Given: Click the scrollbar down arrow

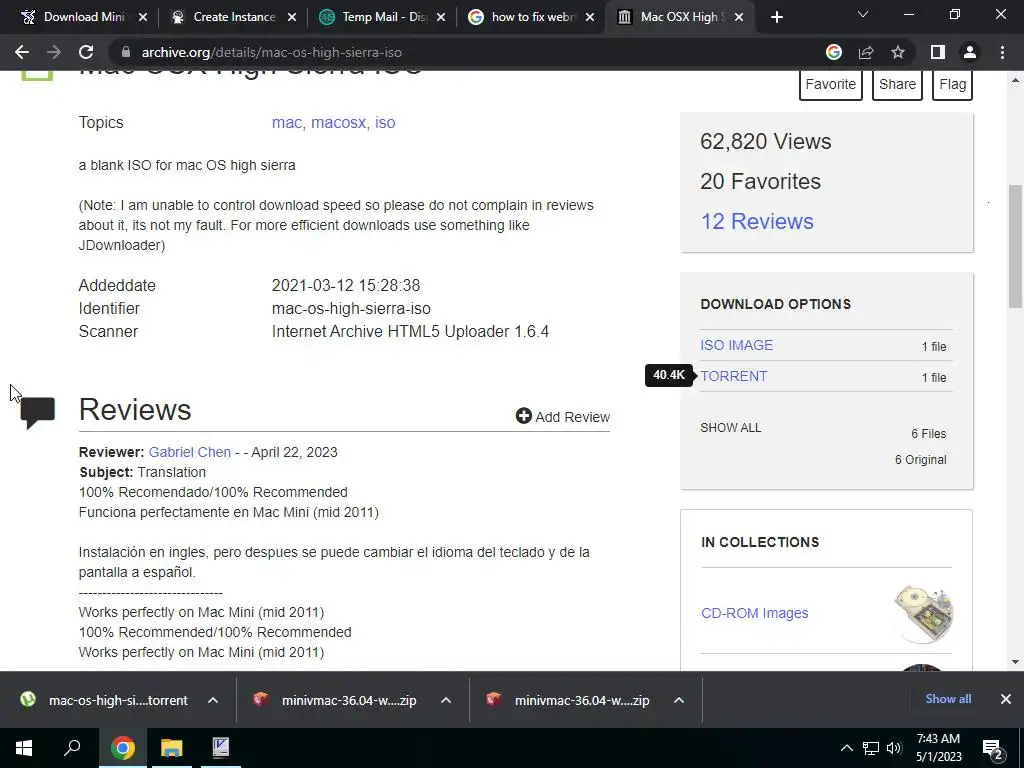Looking at the screenshot, I should 1016,662.
